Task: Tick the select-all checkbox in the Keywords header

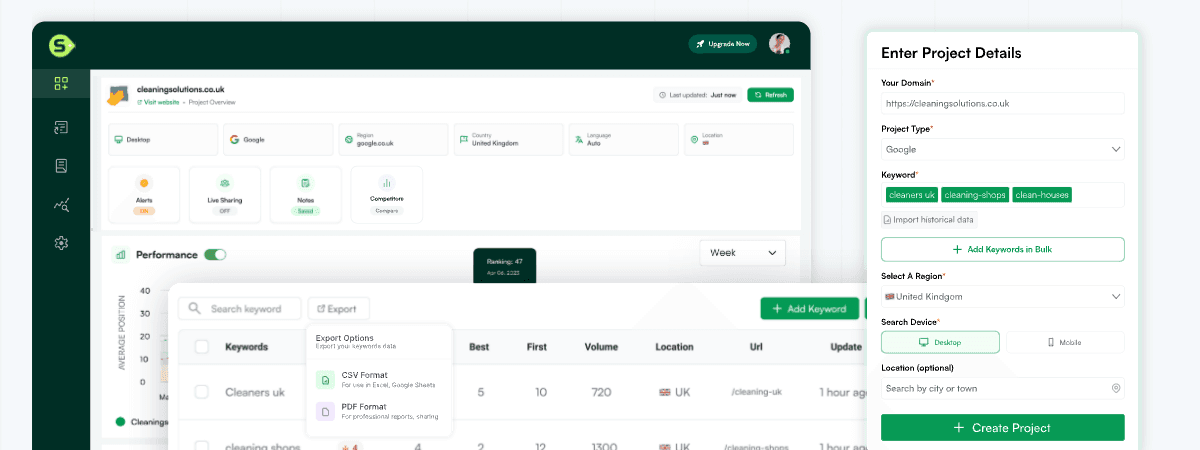Action: point(202,347)
